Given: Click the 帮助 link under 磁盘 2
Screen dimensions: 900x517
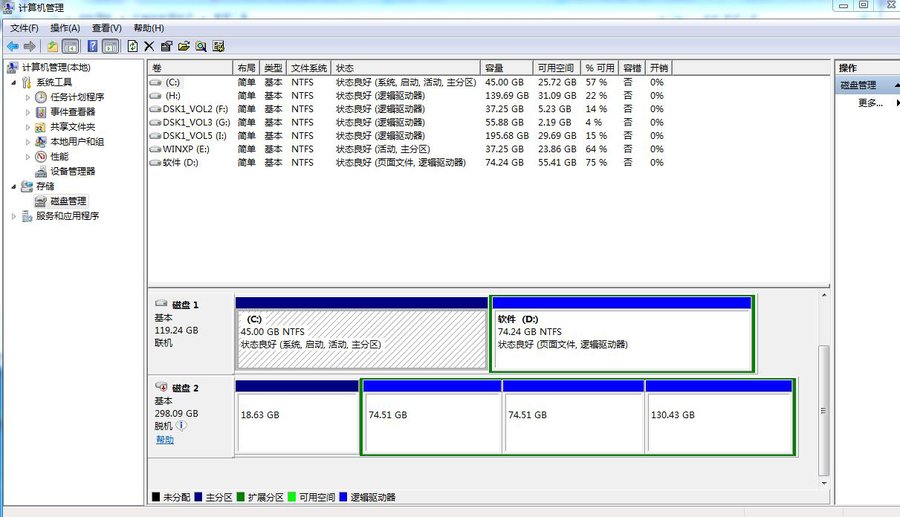Looking at the screenshot, I should (x=164, y=440).
